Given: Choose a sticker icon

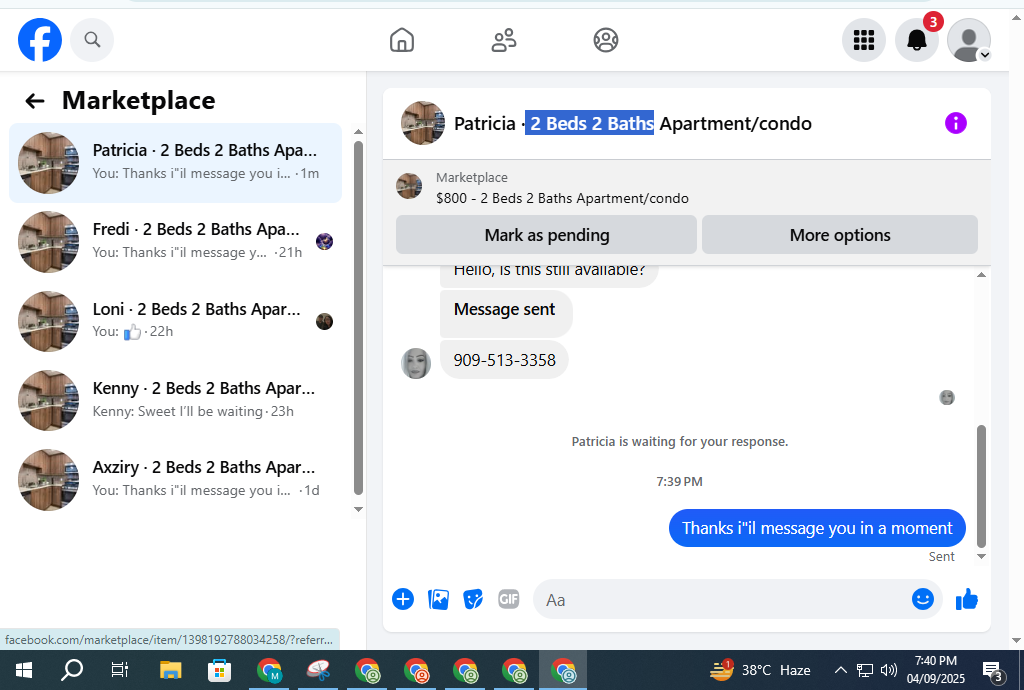Looking at the screenshot, I should (473, 599).
